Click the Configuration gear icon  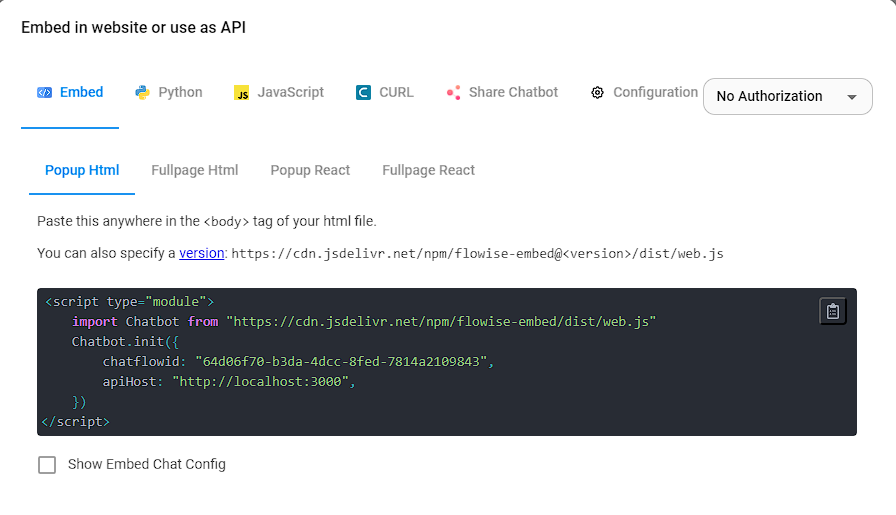(x=598, y=93)
